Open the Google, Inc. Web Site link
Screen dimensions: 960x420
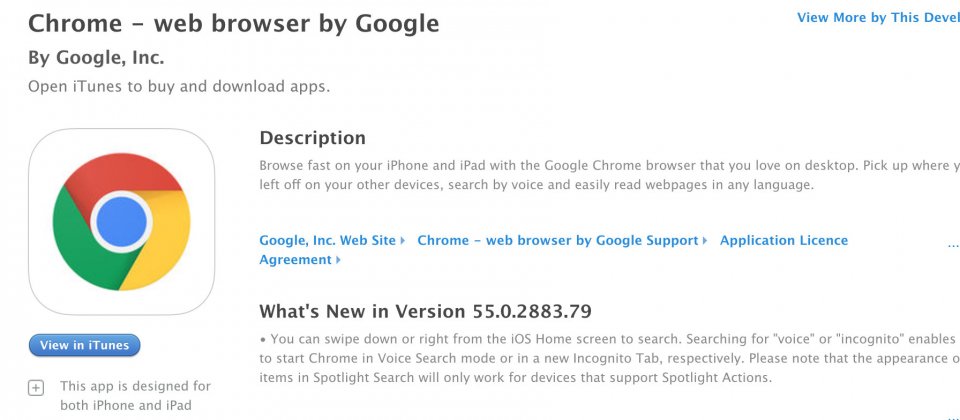pos(328,241)
